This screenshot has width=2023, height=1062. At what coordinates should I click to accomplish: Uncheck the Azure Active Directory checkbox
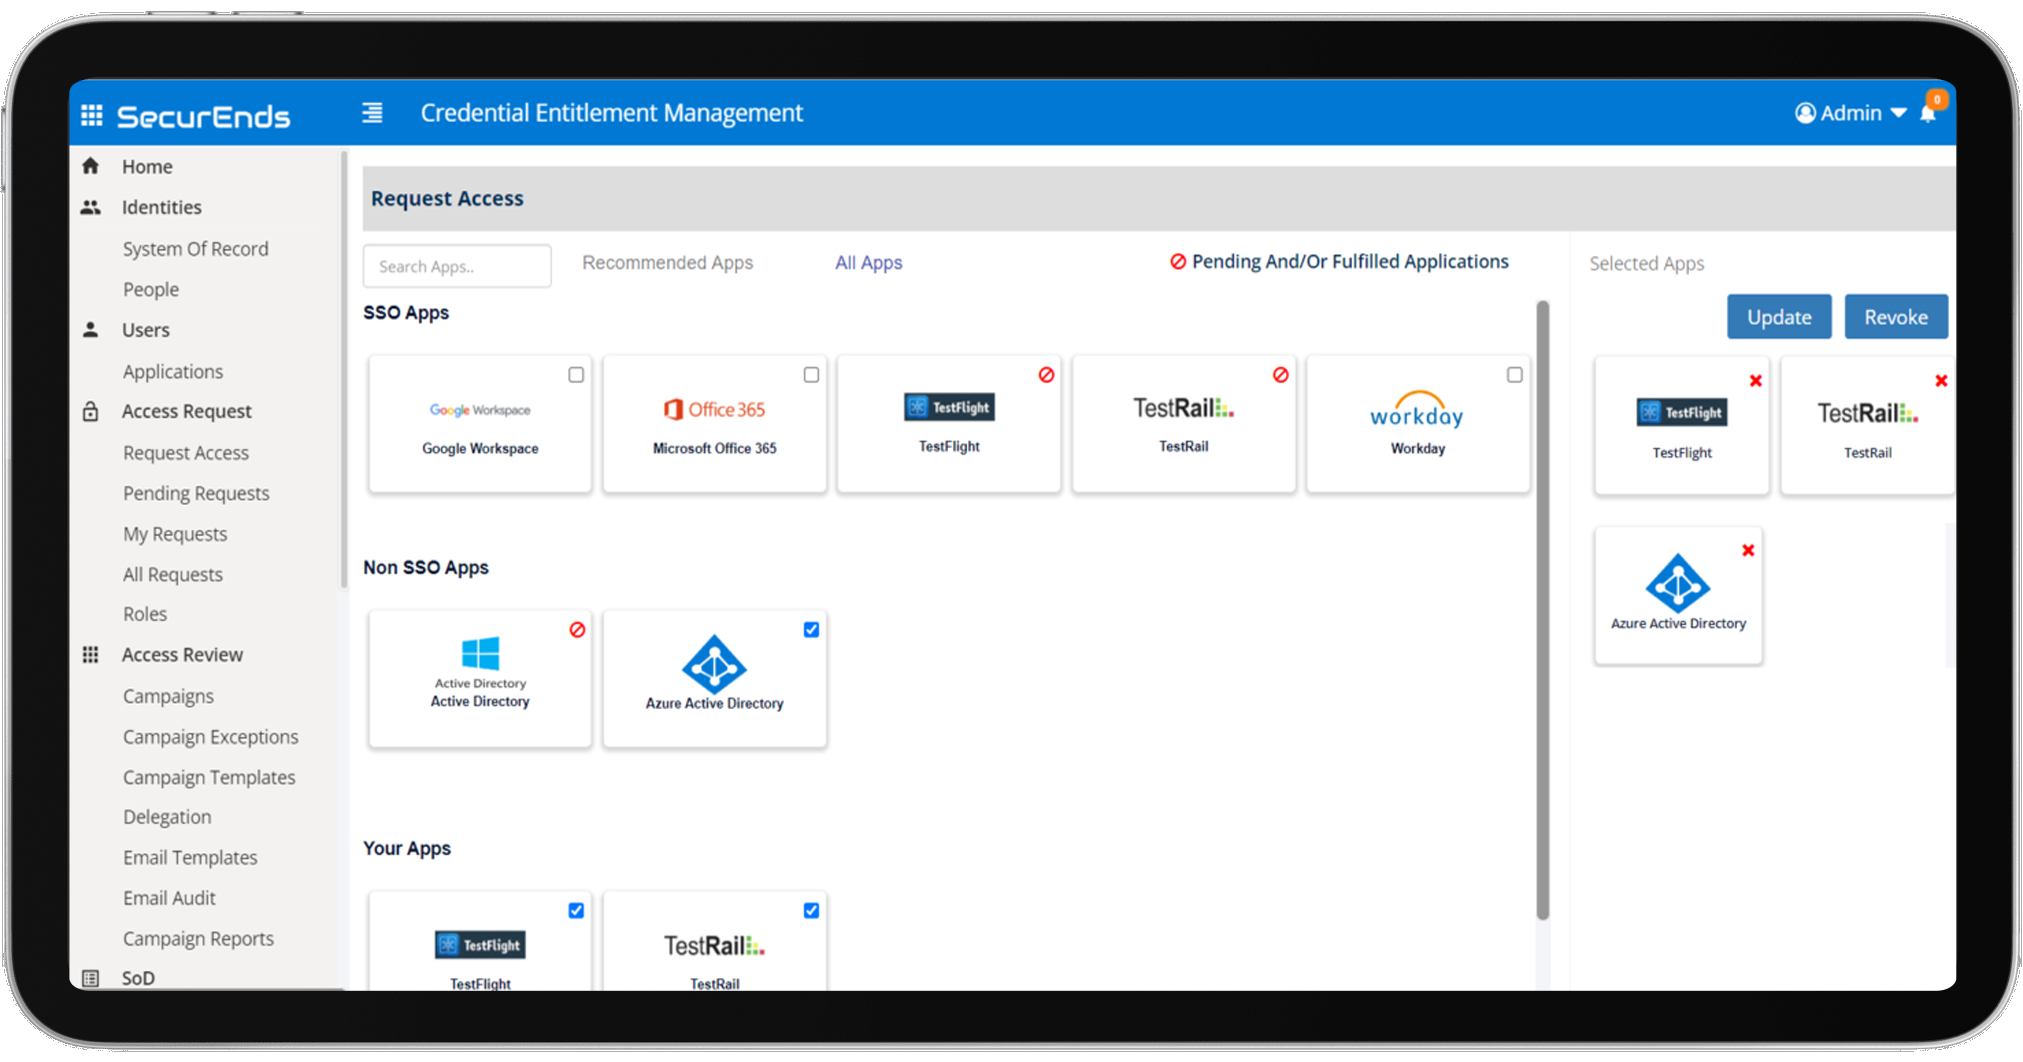[x=811, y=630]
